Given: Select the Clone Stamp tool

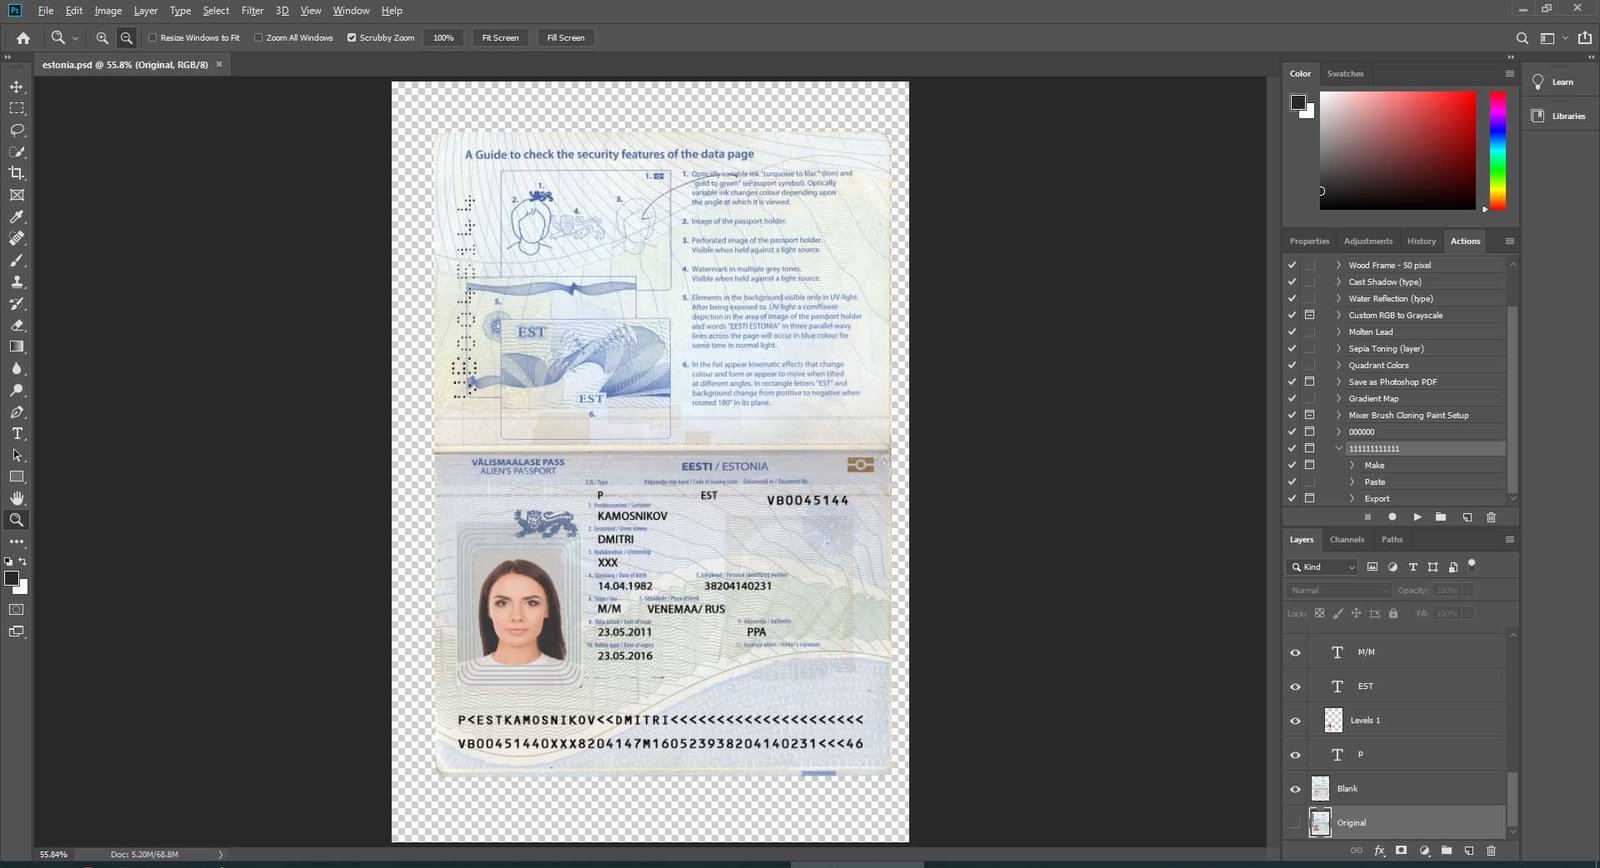Looking at the screenshot, I should coord(17,282).
